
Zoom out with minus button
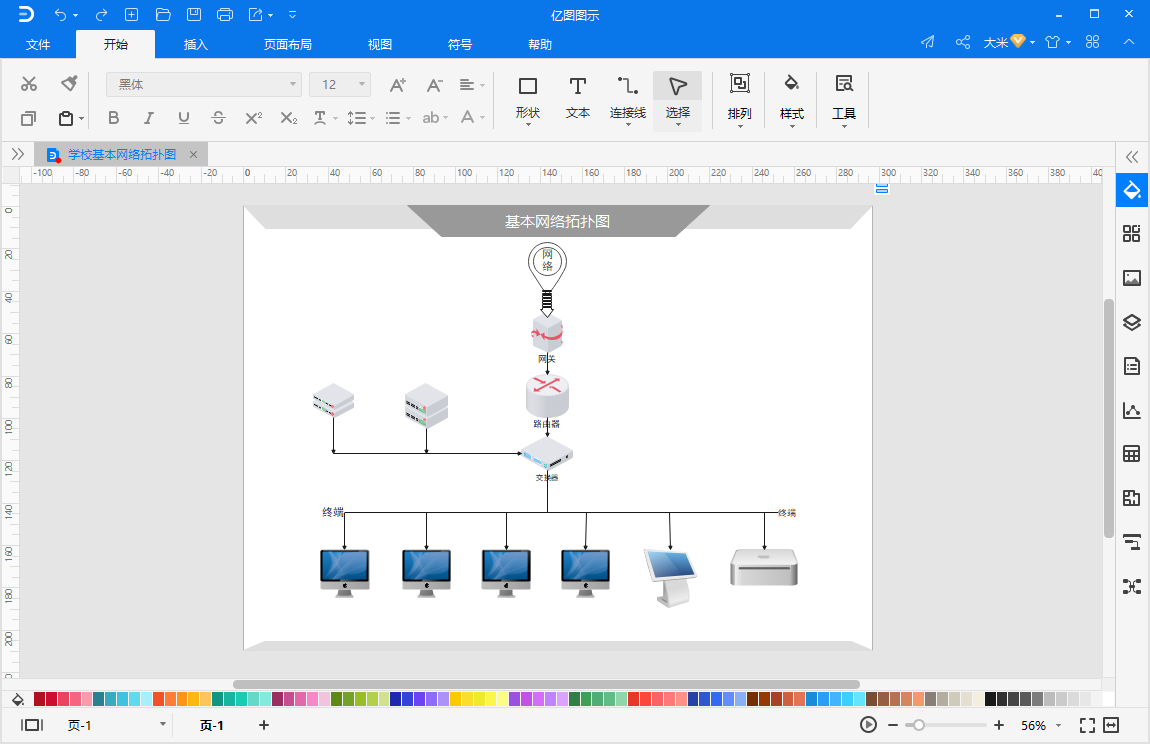(x=893, y=725)
